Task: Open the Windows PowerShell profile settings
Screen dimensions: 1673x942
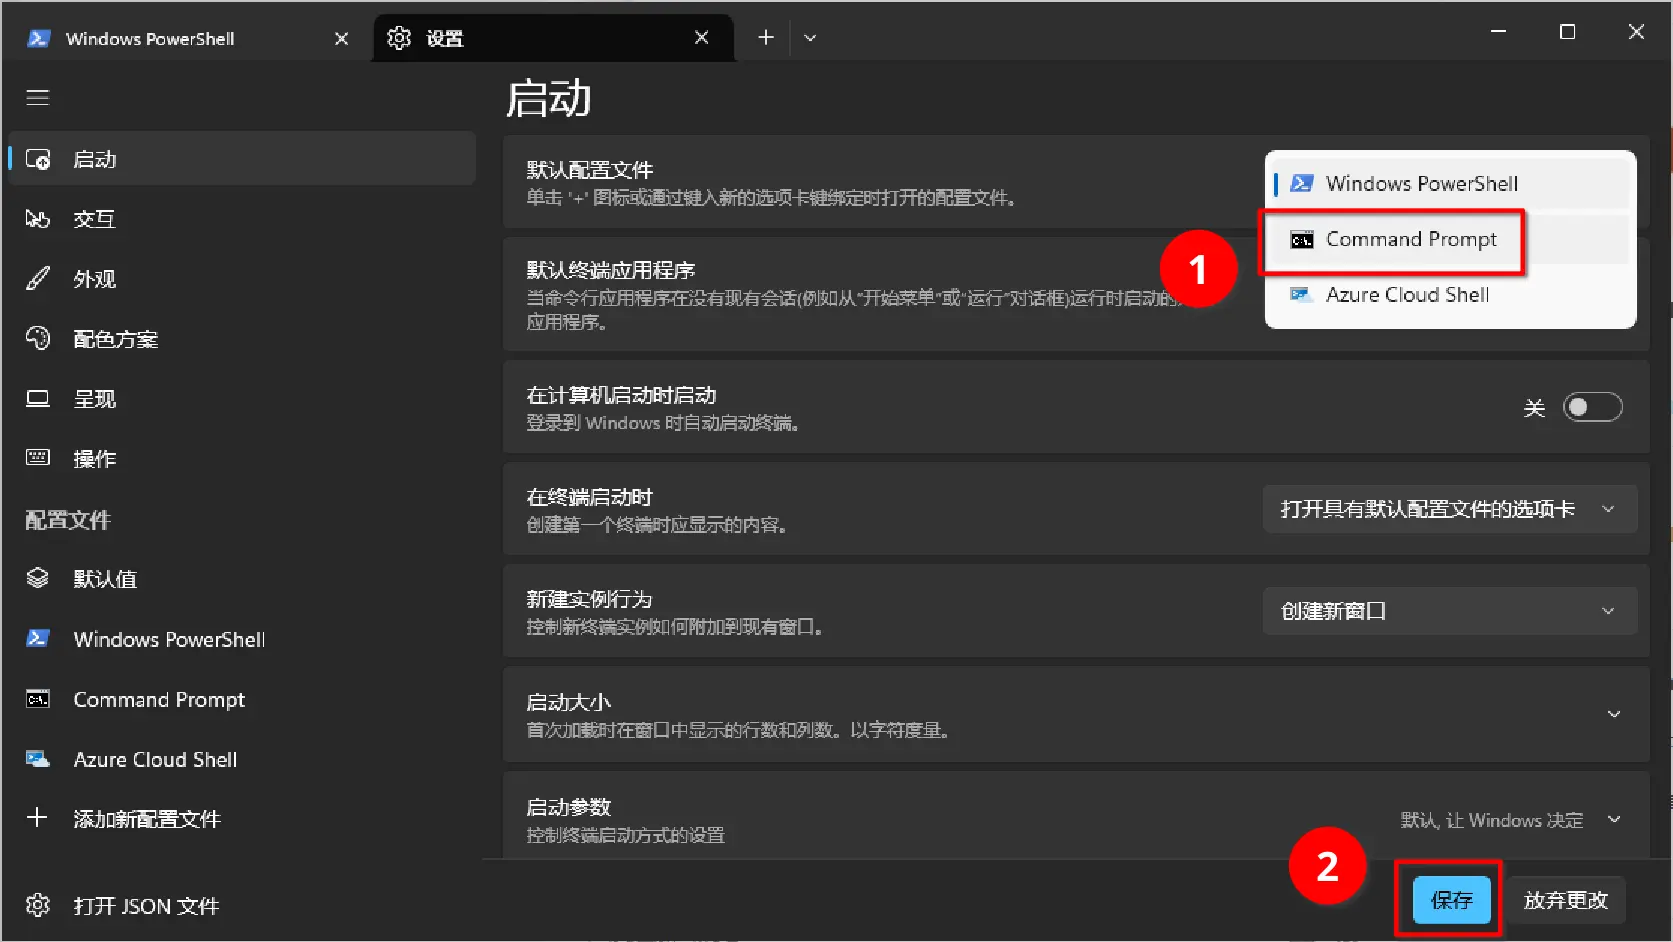Action: tap(242, 639)
